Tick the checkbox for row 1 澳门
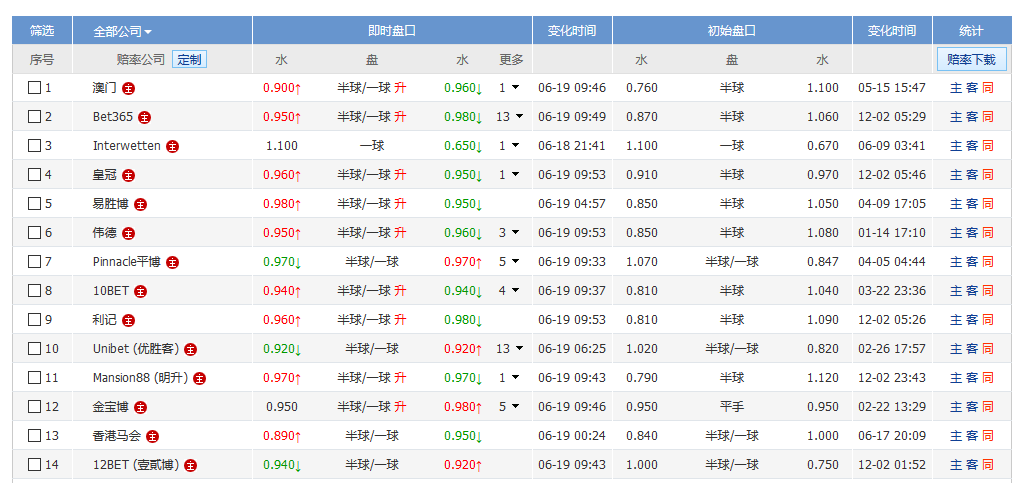The width and height of the screenshot is (1025, 483). [34, 88]
